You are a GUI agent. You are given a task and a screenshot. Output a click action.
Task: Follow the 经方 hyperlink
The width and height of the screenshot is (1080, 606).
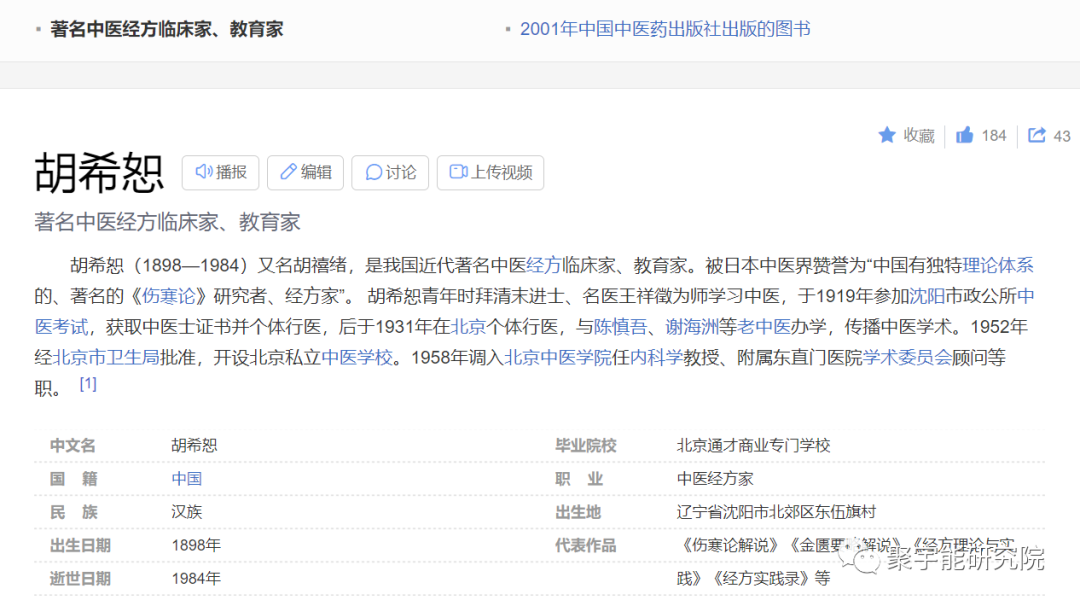click(x=542, y=265)
